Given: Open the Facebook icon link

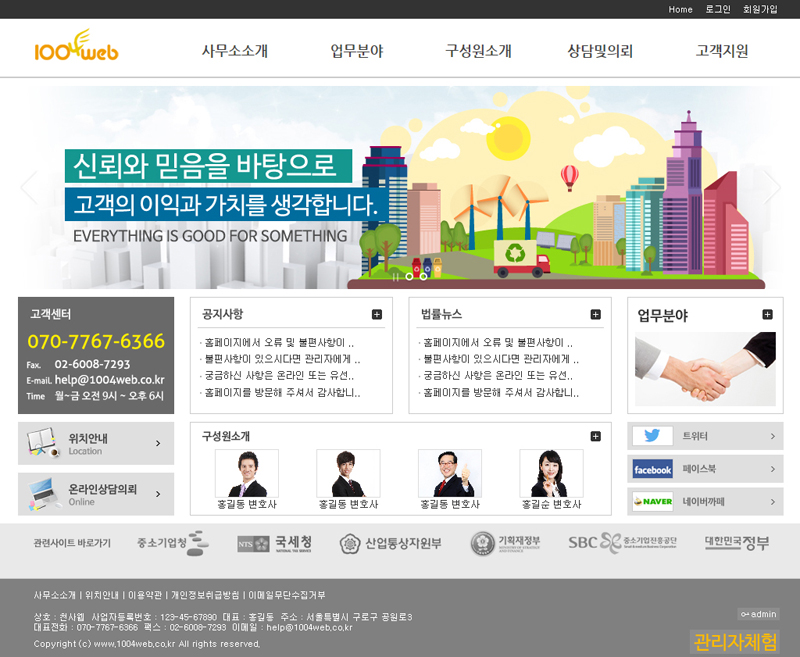Looking at the screenshot, I should 652,469.
